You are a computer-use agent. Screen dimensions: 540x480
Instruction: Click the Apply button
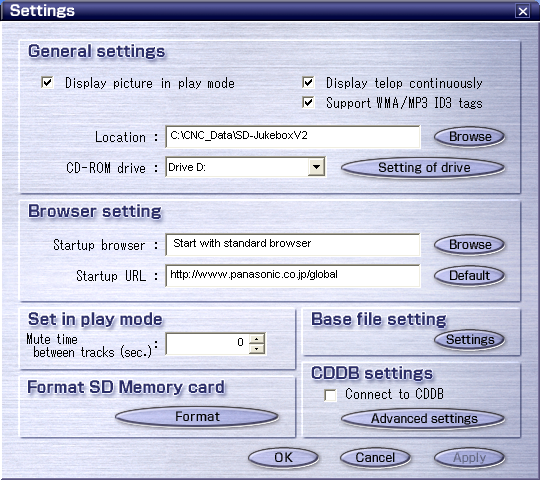469,458
